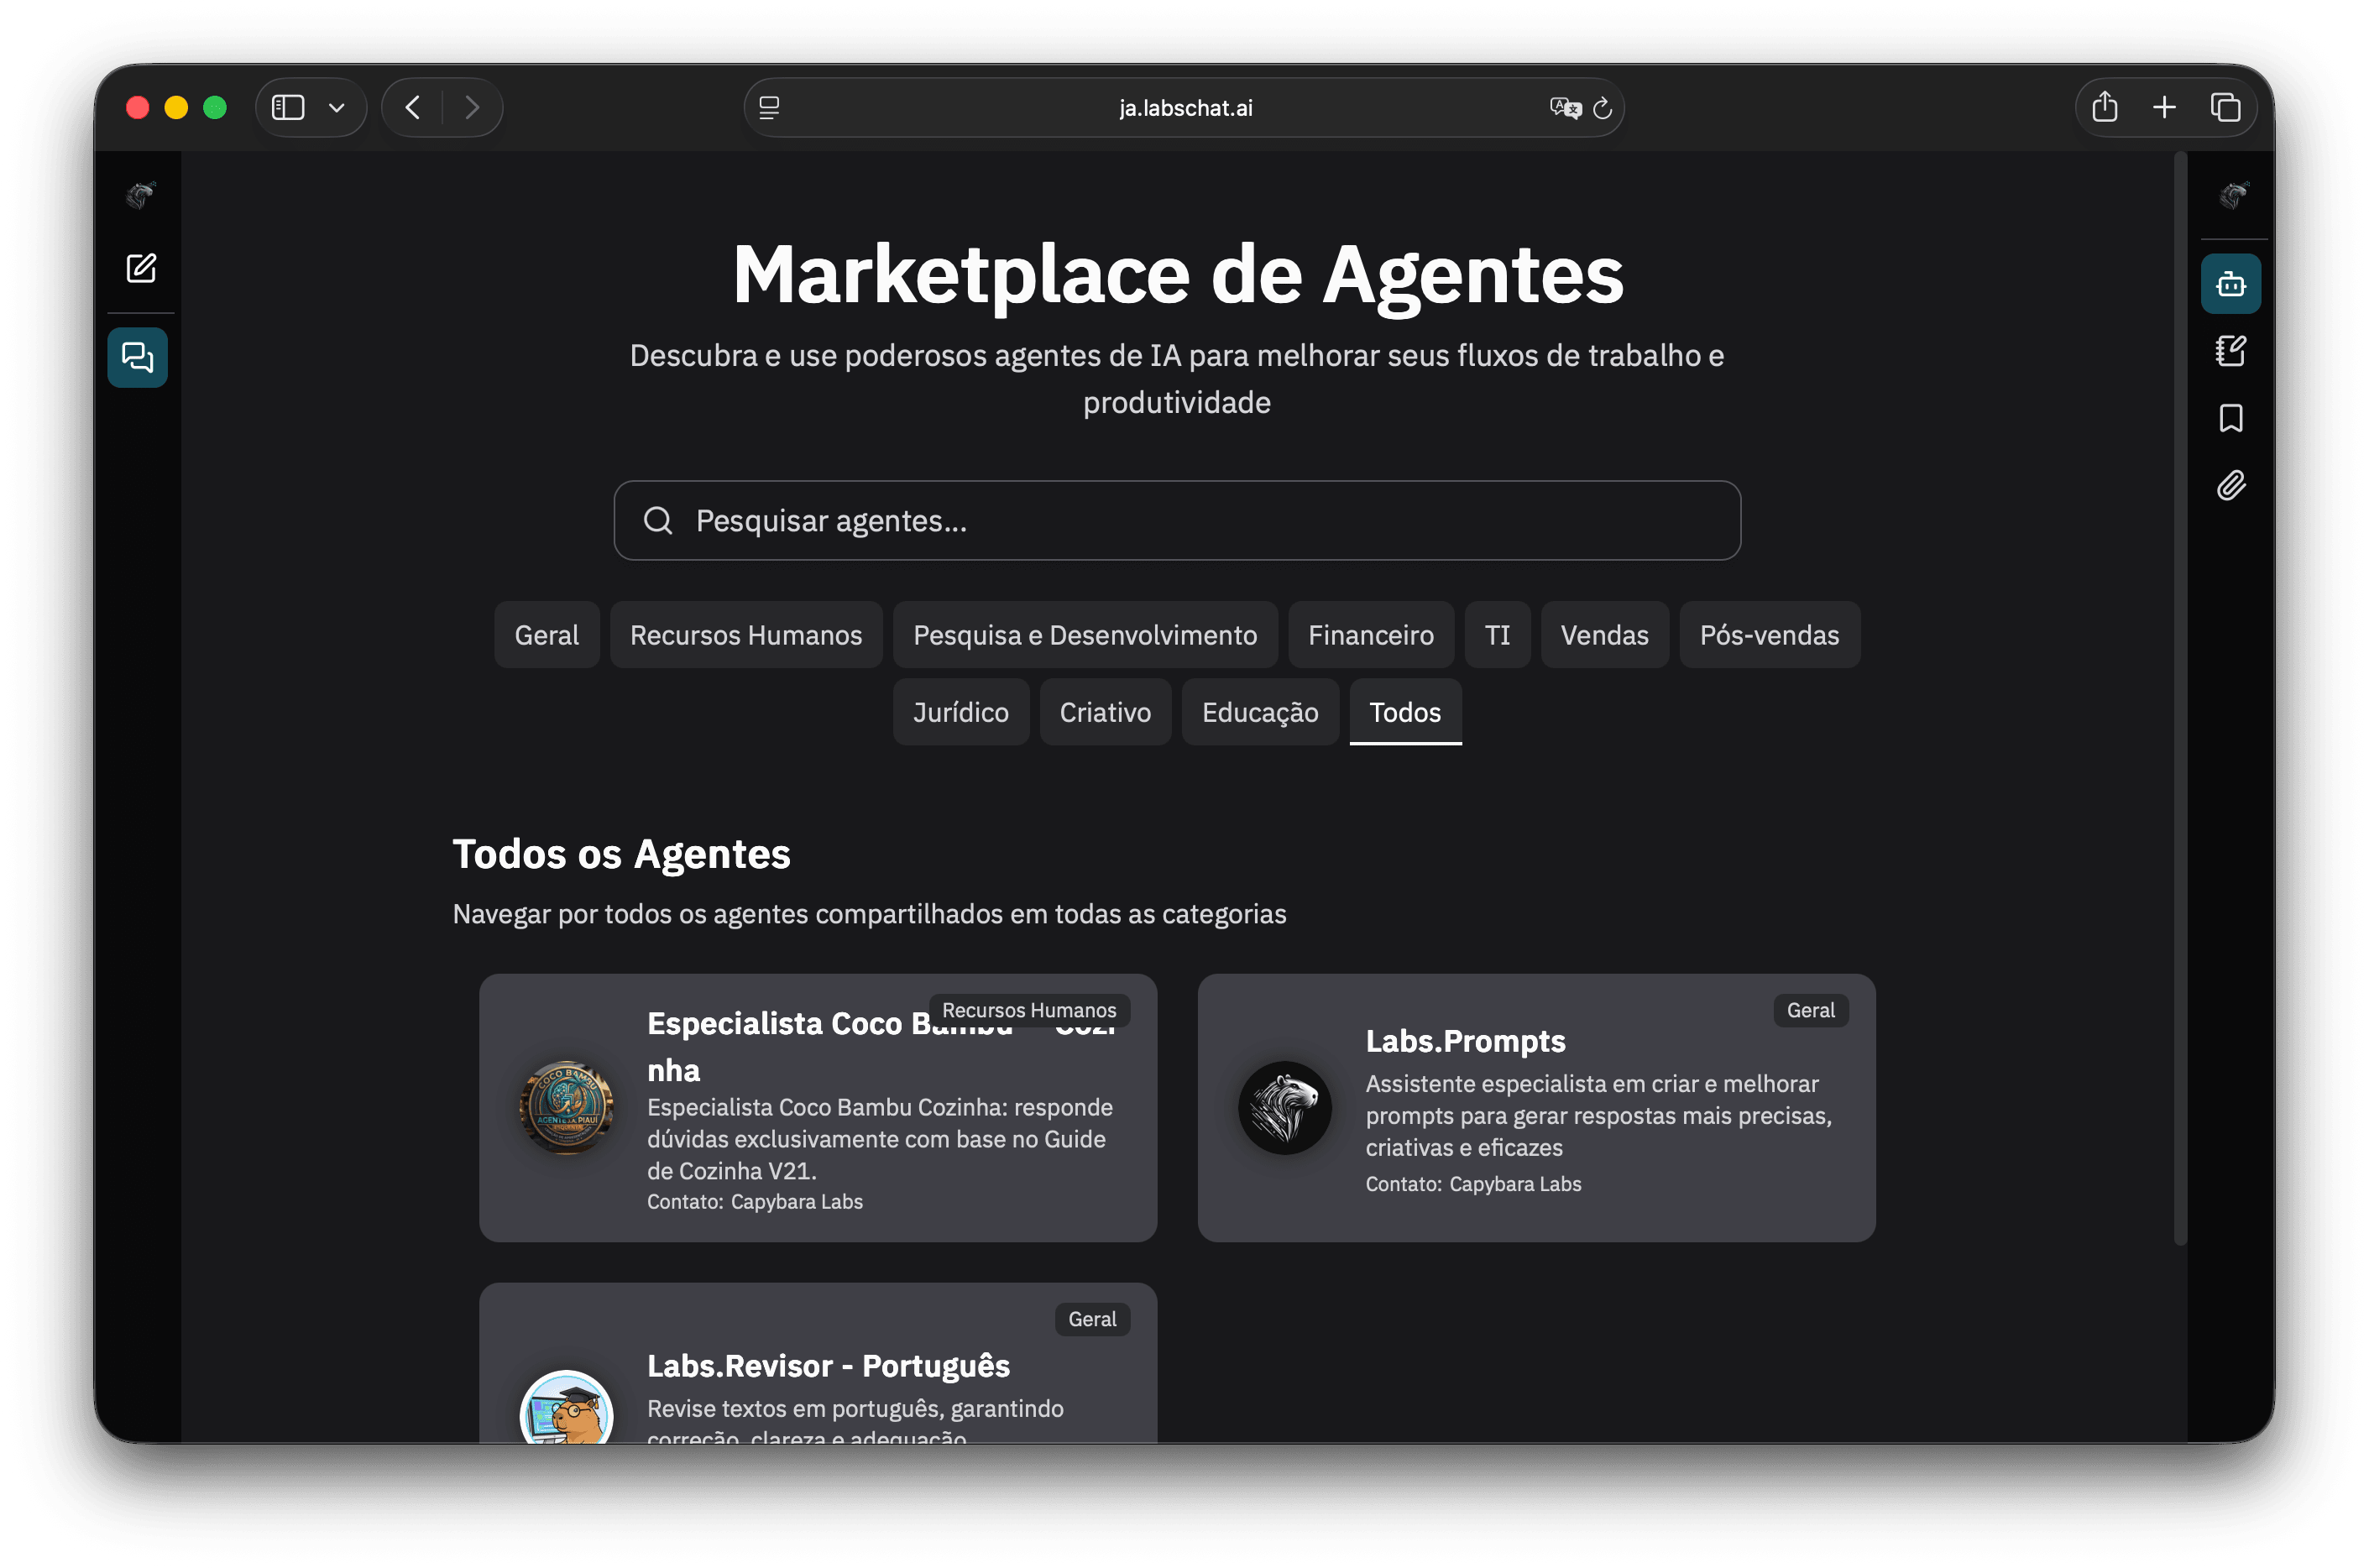Click the capybara logo in left sidebar
Viewport: 2369px width, 1568px height.
pyautogui.click(x=141, y=195)
